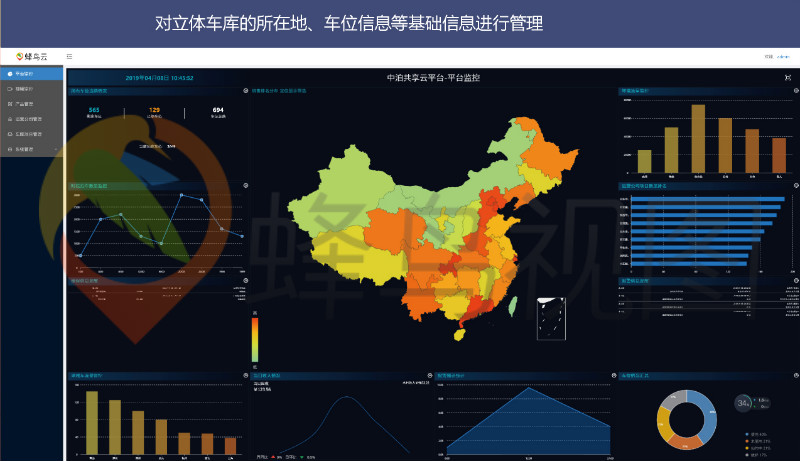The image size is (800, 461).
Task: Expand the last sidebar item's arrow
Action: 56,149
